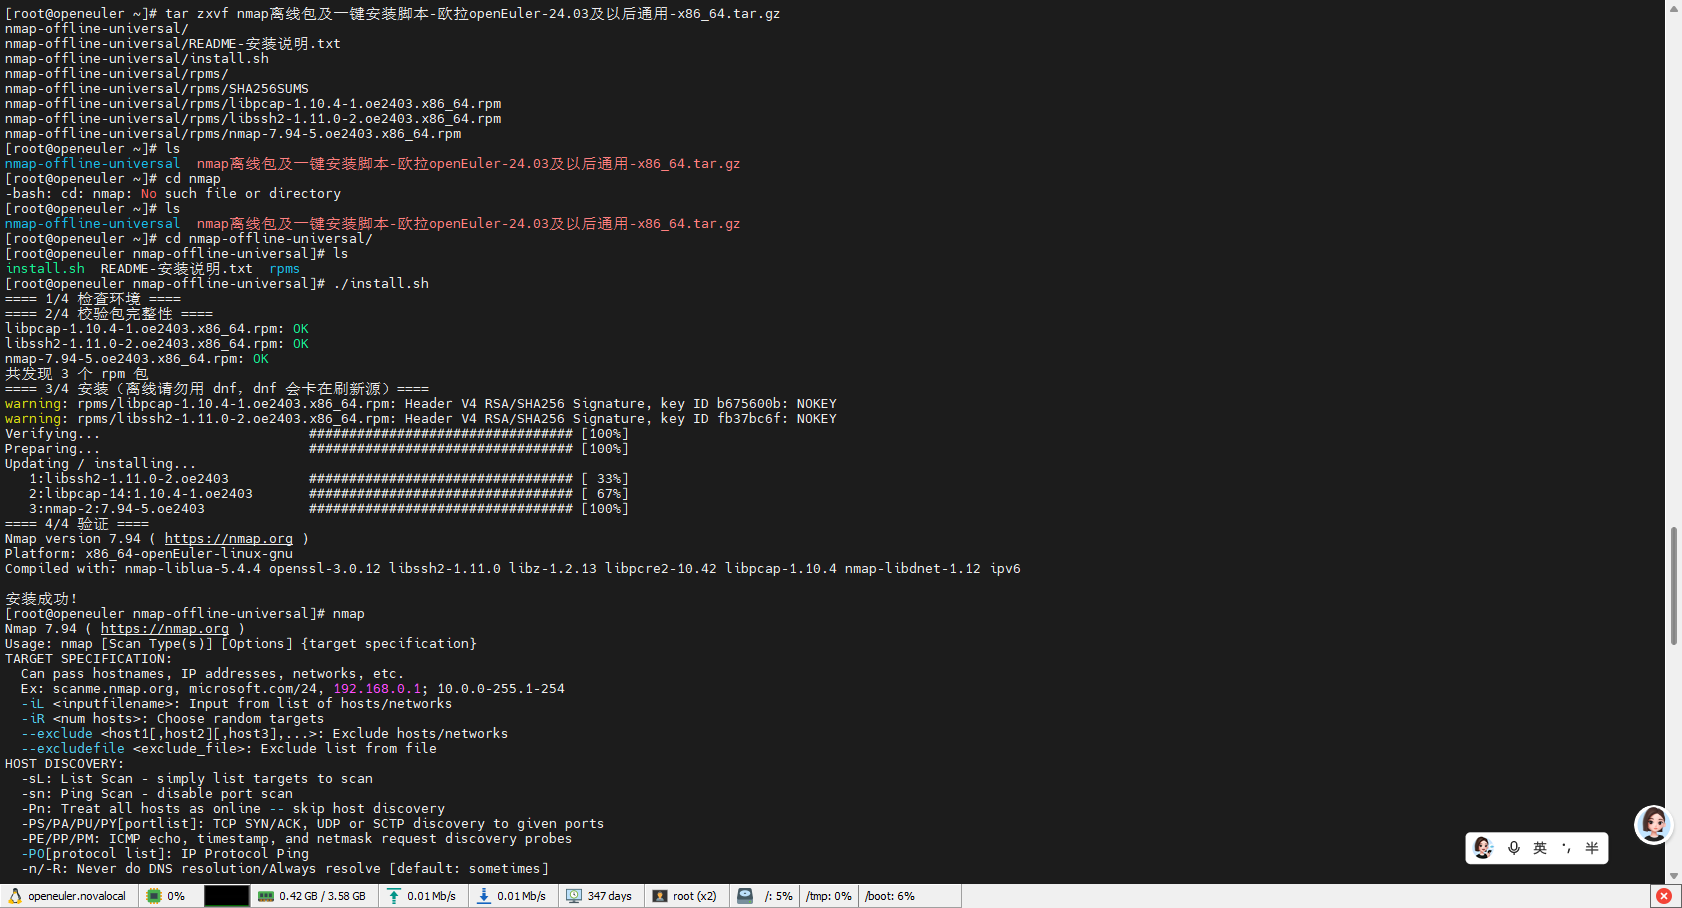Click the green 'install.sh' file name in ls output
This screenshot has height=908, width=1682.
[45, 269]
